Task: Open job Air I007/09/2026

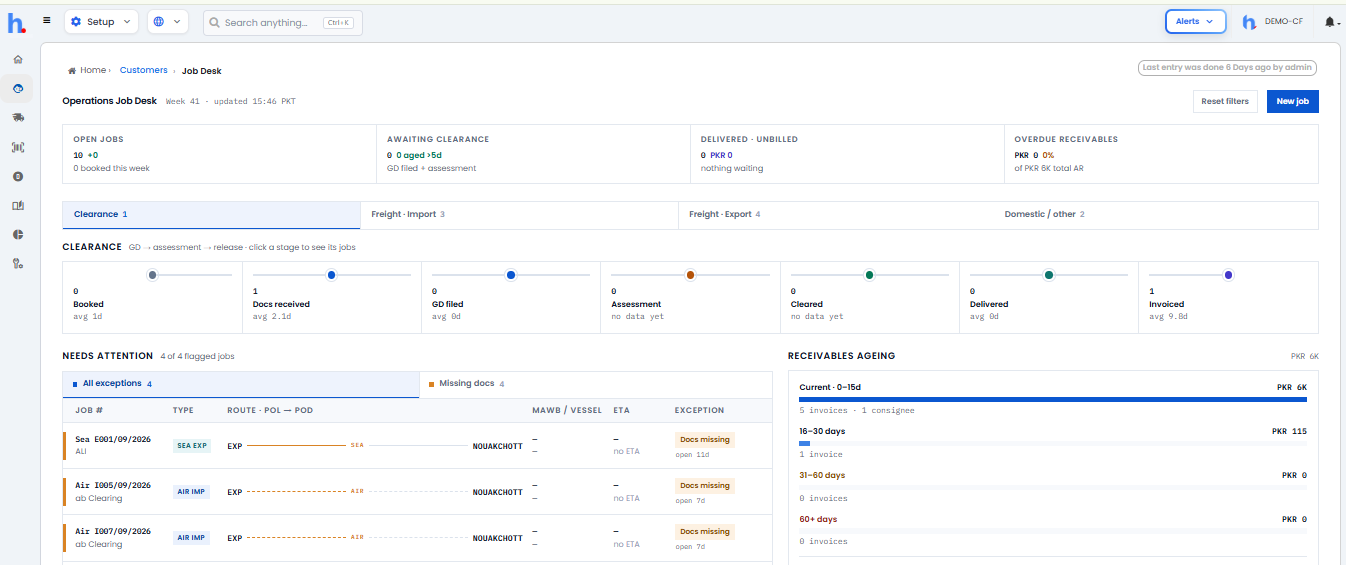Action: pos(113,531)
